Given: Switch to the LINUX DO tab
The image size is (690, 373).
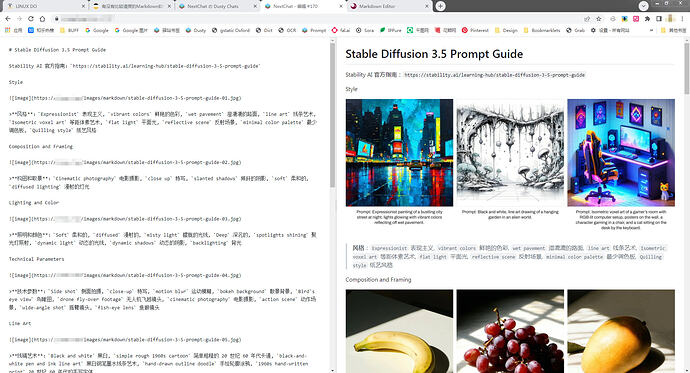Looking at the screenshot, I should [44, 6].
